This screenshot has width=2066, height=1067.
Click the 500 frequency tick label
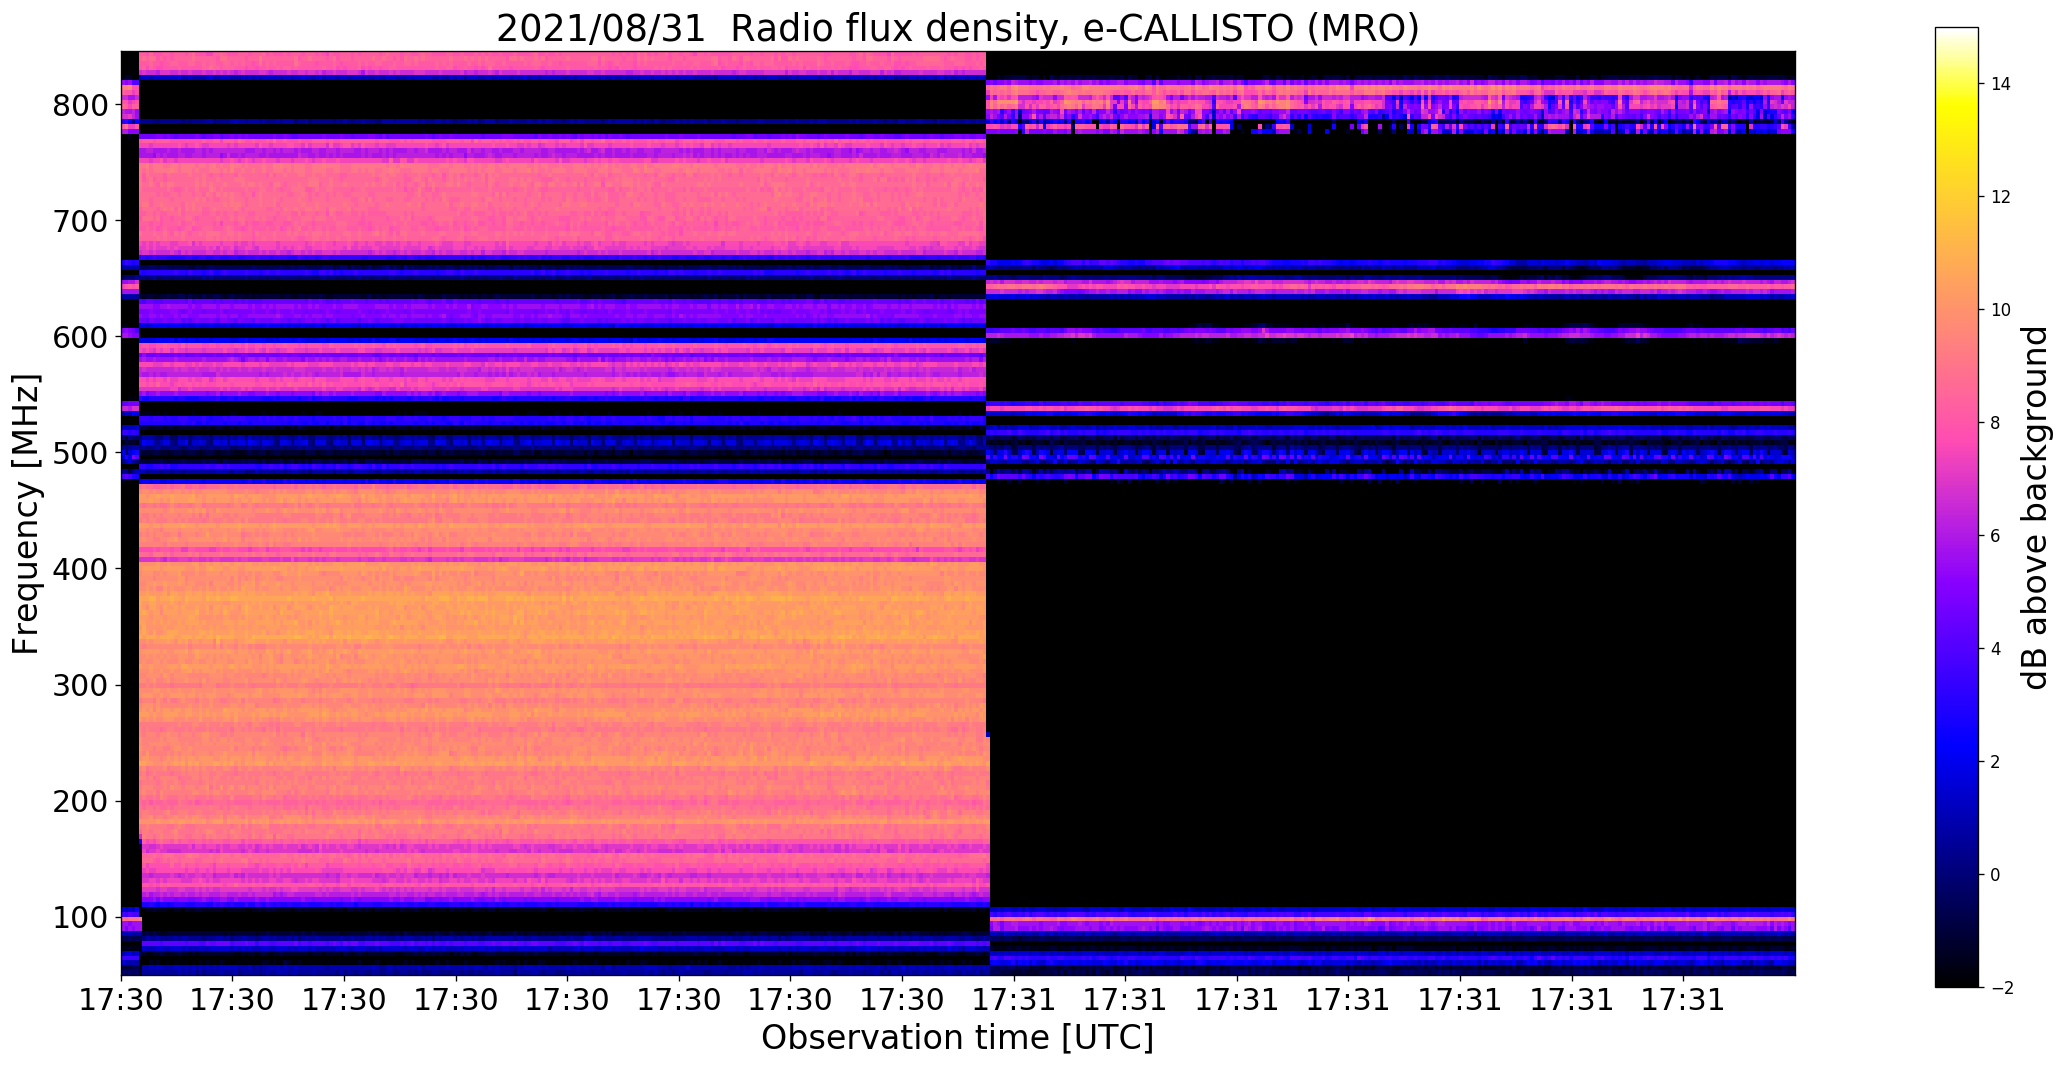(x=81, y=453)
